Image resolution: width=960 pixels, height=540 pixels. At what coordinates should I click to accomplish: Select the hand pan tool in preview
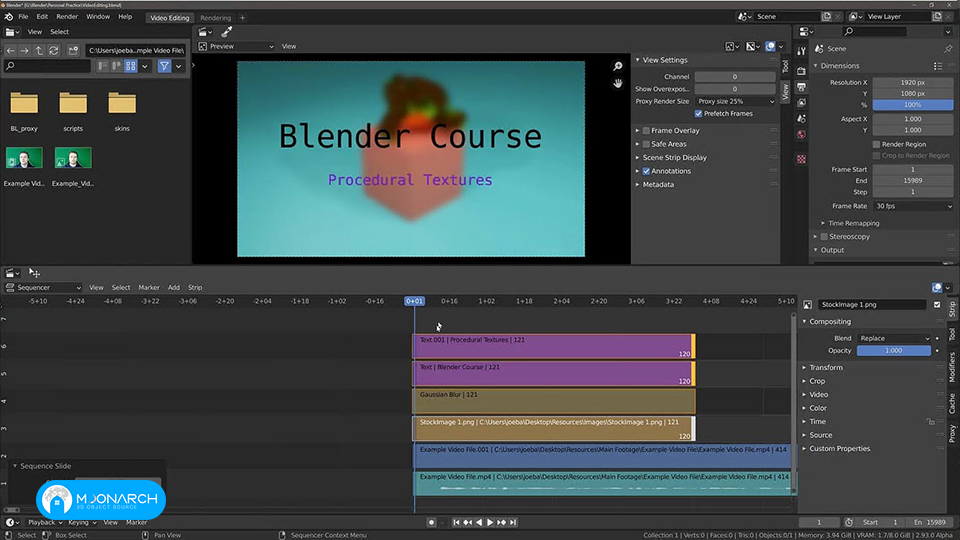618,83
